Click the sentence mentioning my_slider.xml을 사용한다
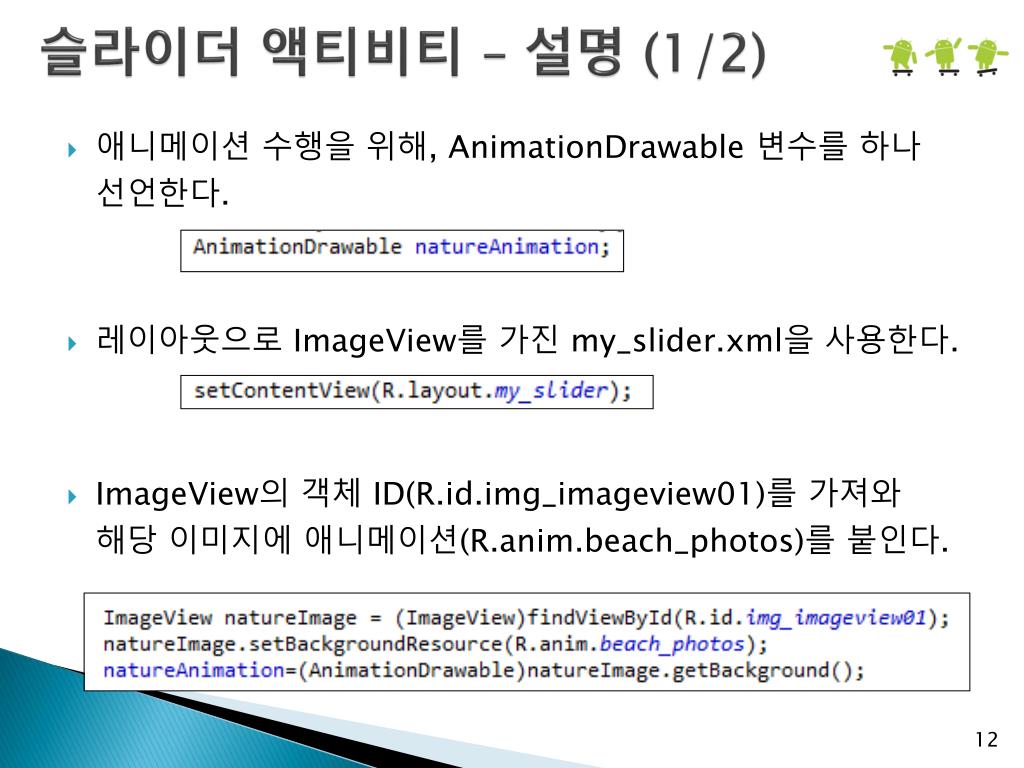The width and height of the screenshot is (1024, 768). point(527,340)
